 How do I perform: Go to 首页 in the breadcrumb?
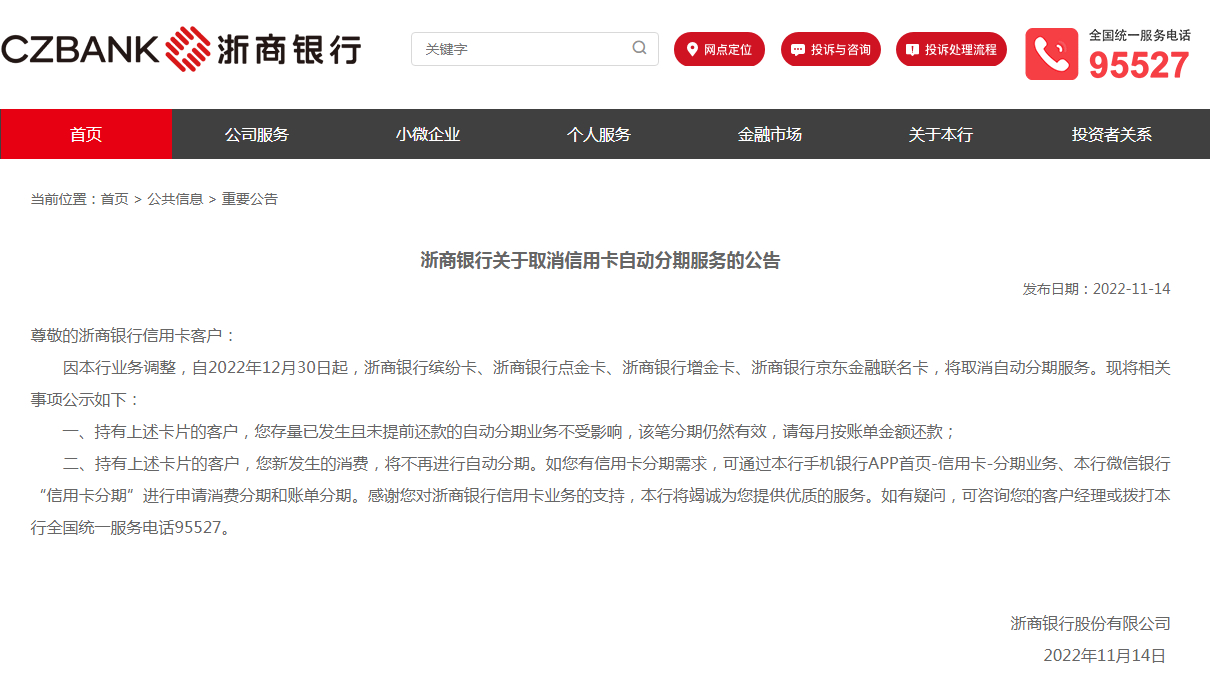(x=115, y=199)
